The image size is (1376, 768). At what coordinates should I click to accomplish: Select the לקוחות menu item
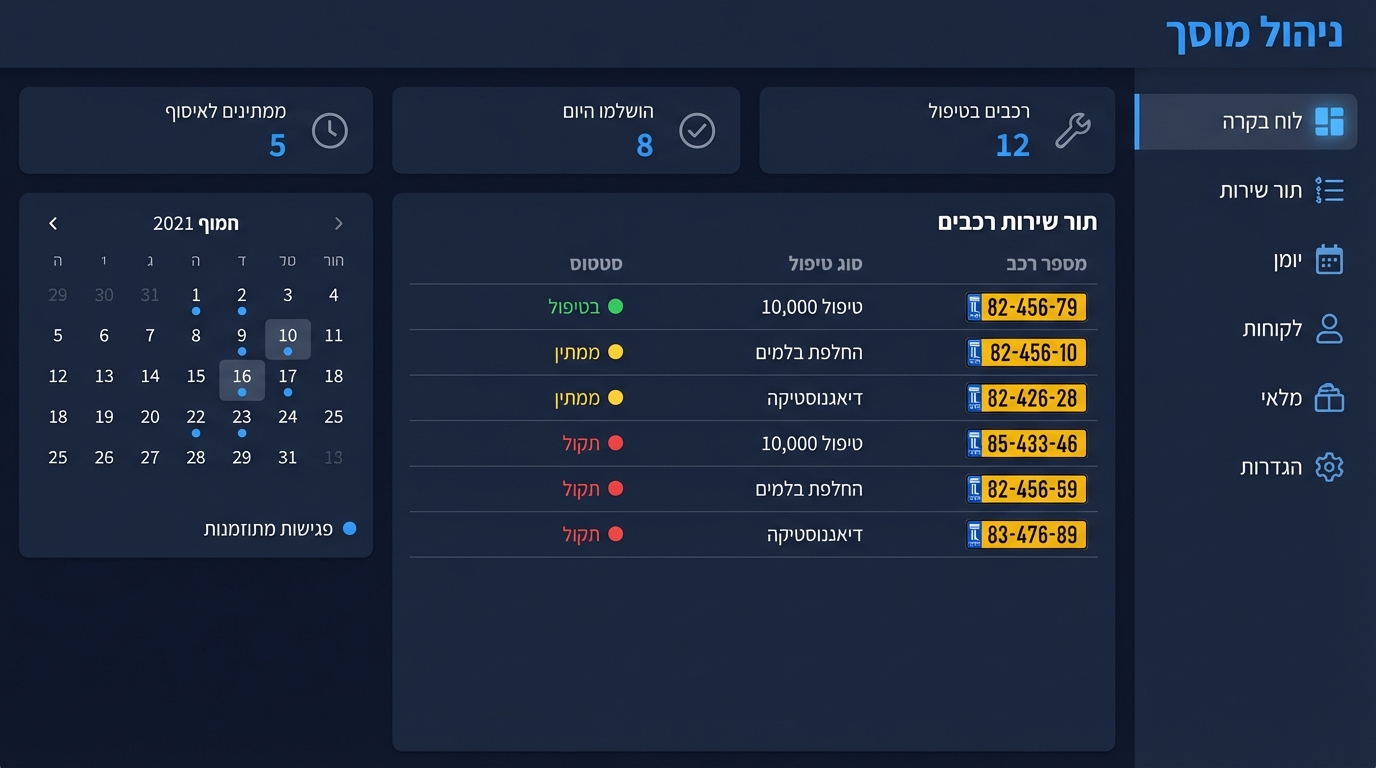pyautogui.click(x=1272, y=329)
